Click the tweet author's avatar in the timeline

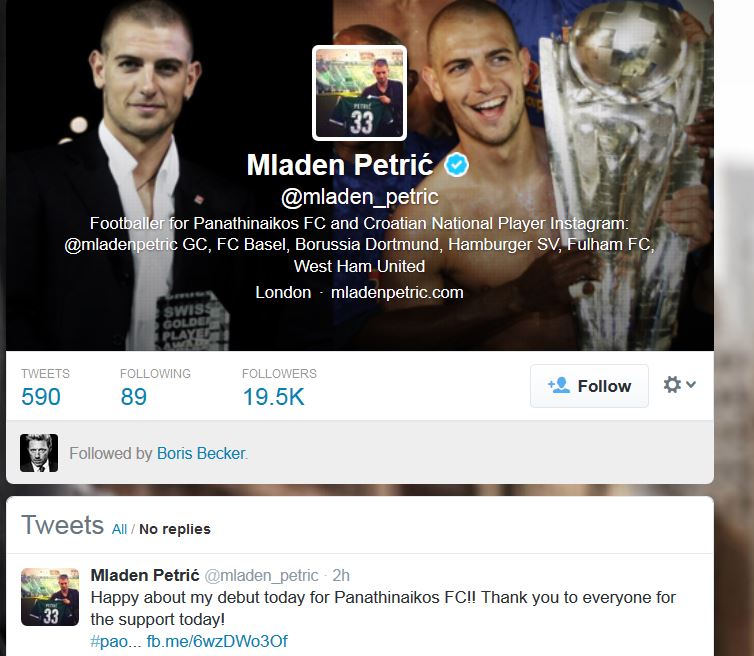[50, 596]
